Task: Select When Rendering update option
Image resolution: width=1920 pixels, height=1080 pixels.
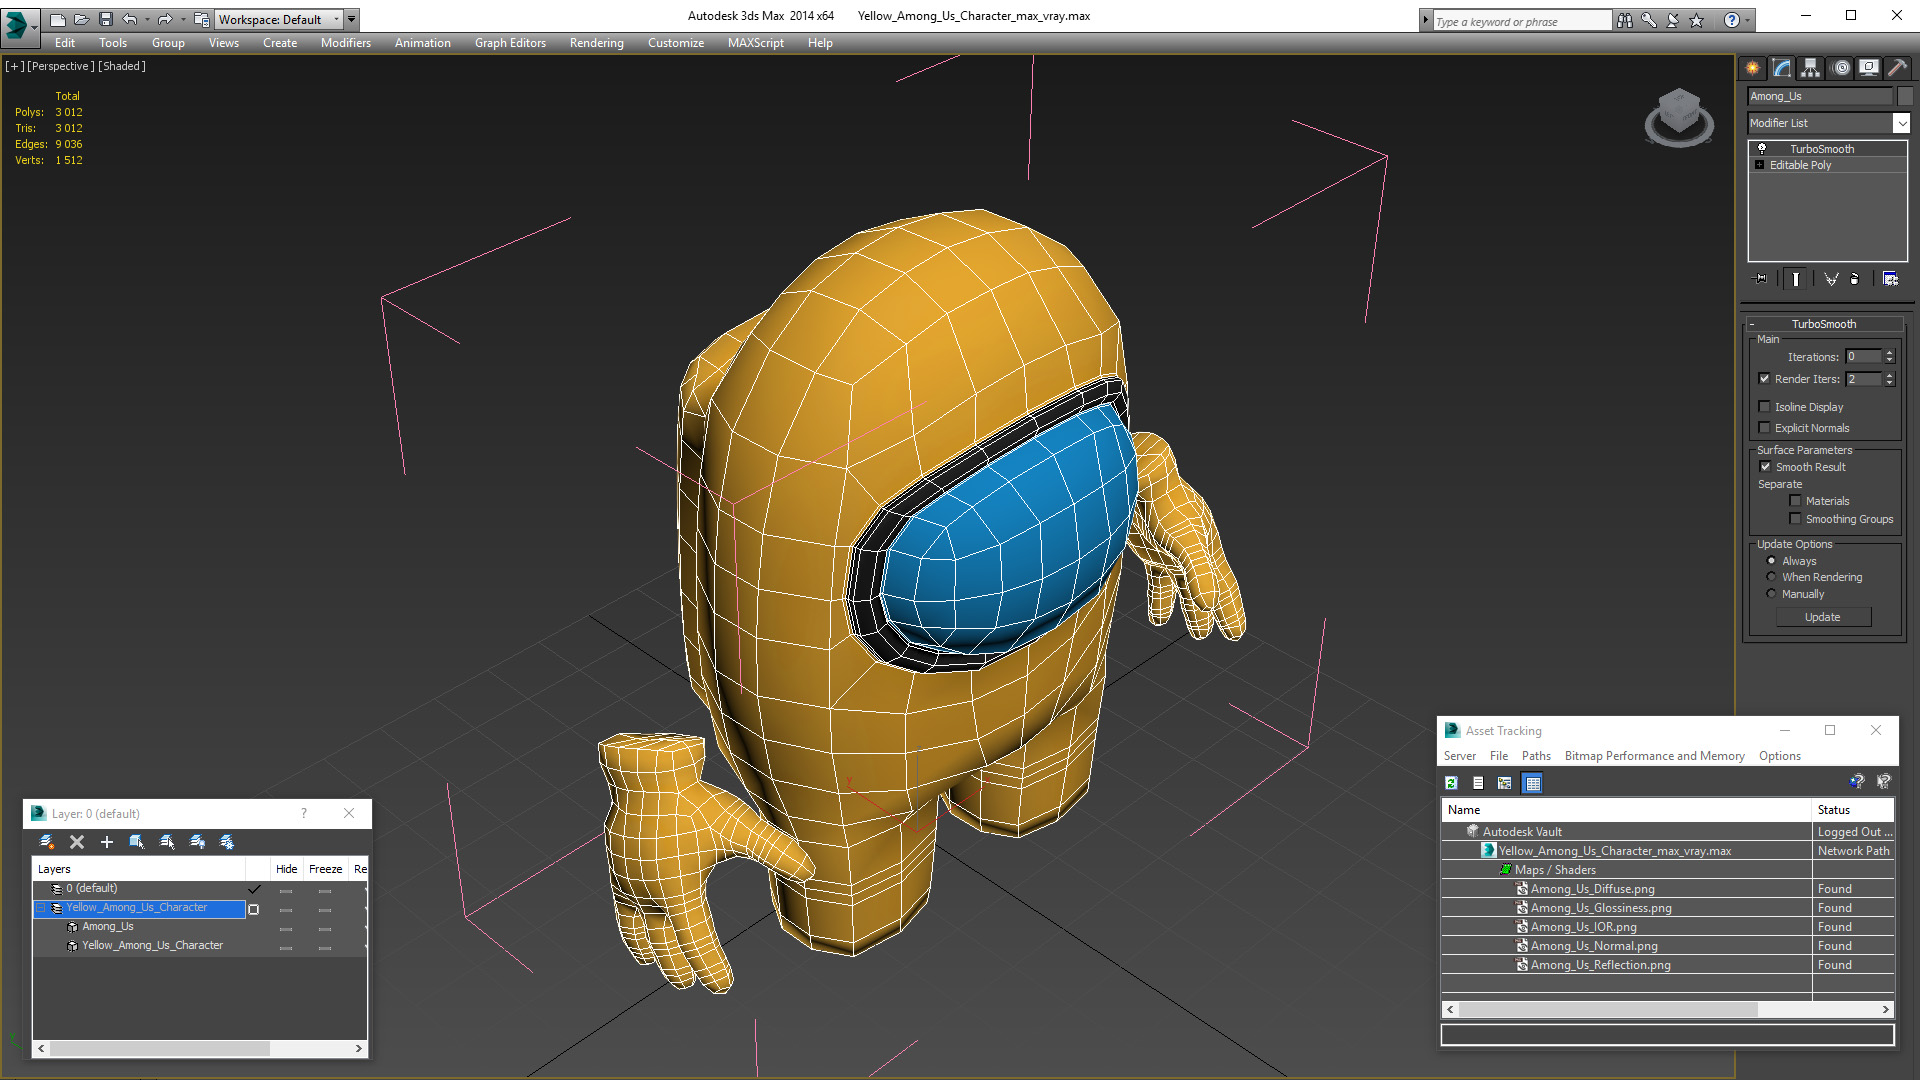Action: (1772, 577)
